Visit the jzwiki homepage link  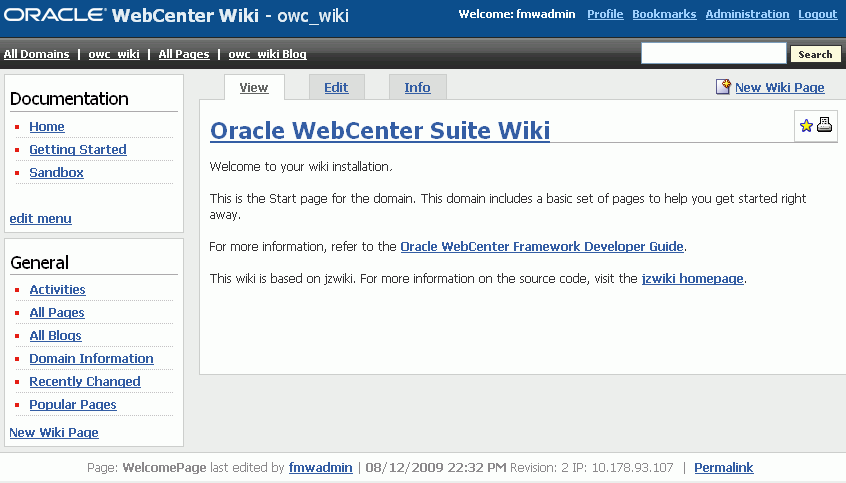pos(692,278)
